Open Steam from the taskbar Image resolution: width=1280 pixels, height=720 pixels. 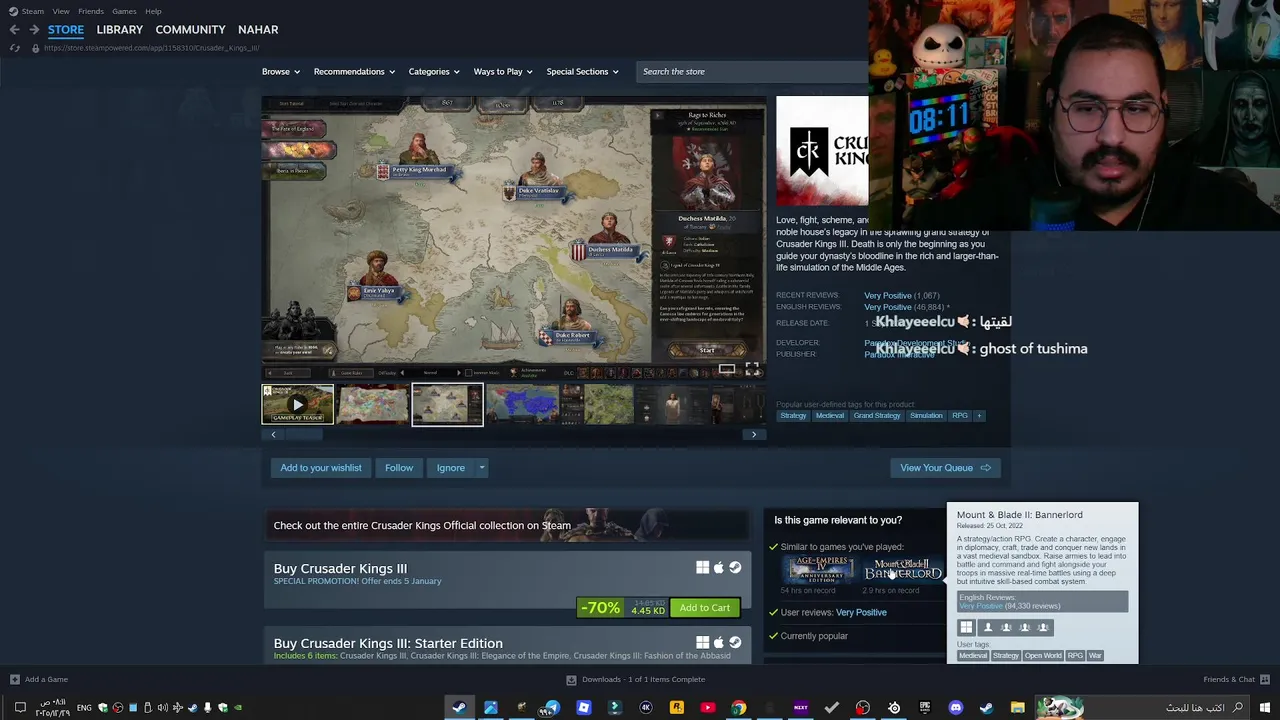pyautogui.click(x=459, y=707)
